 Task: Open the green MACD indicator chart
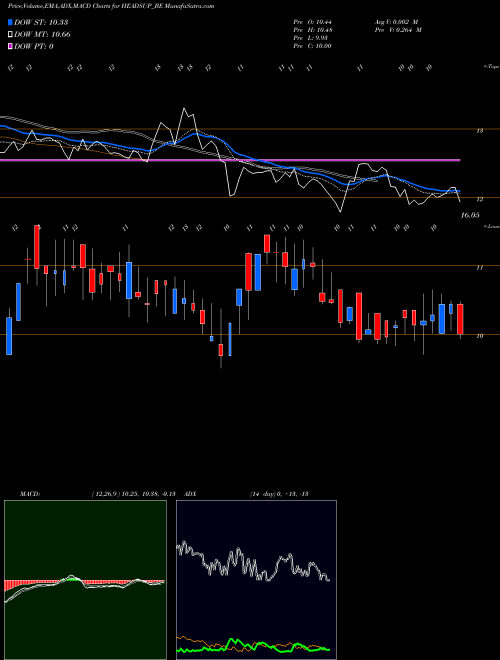tap(85, 580)
